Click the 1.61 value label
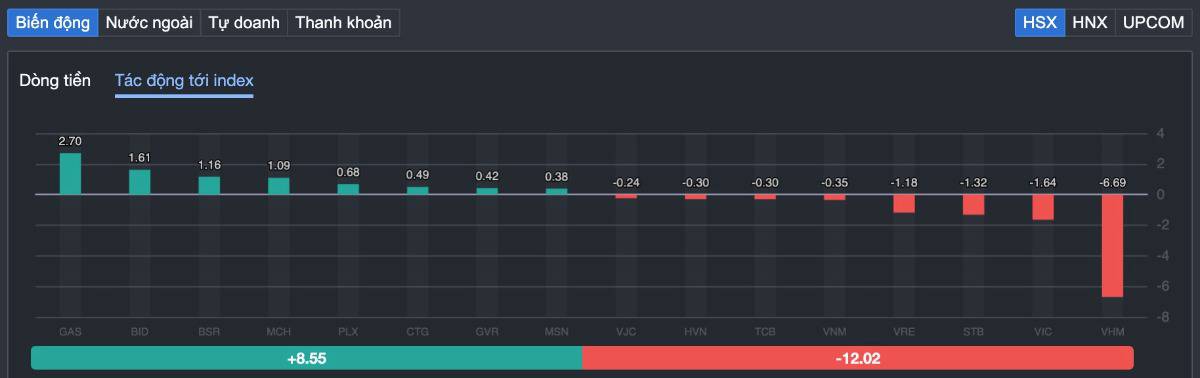The image size is (1200, 378). tap(140, 158)
